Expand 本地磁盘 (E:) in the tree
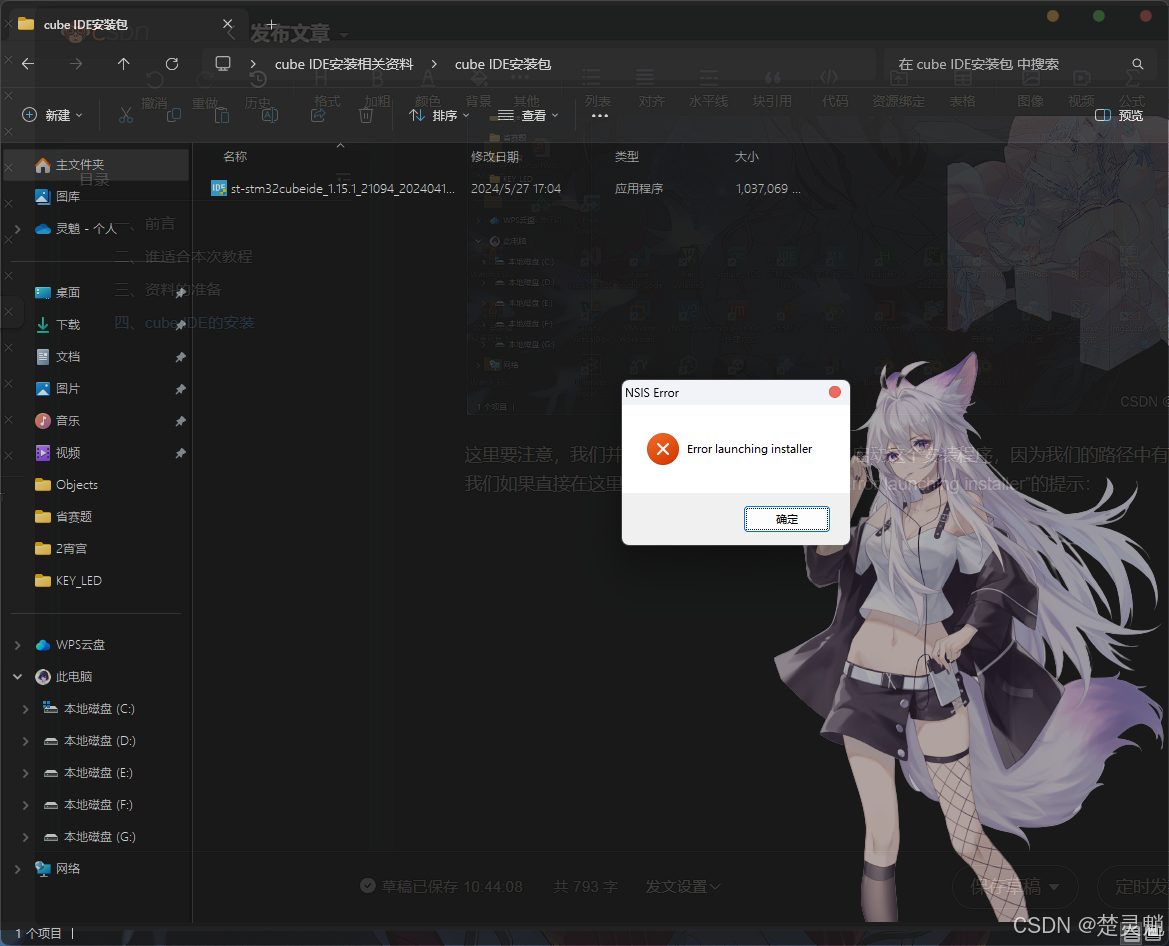Image resolution: width=1169 pixels, height=946 pixels. tap(26, 774)
